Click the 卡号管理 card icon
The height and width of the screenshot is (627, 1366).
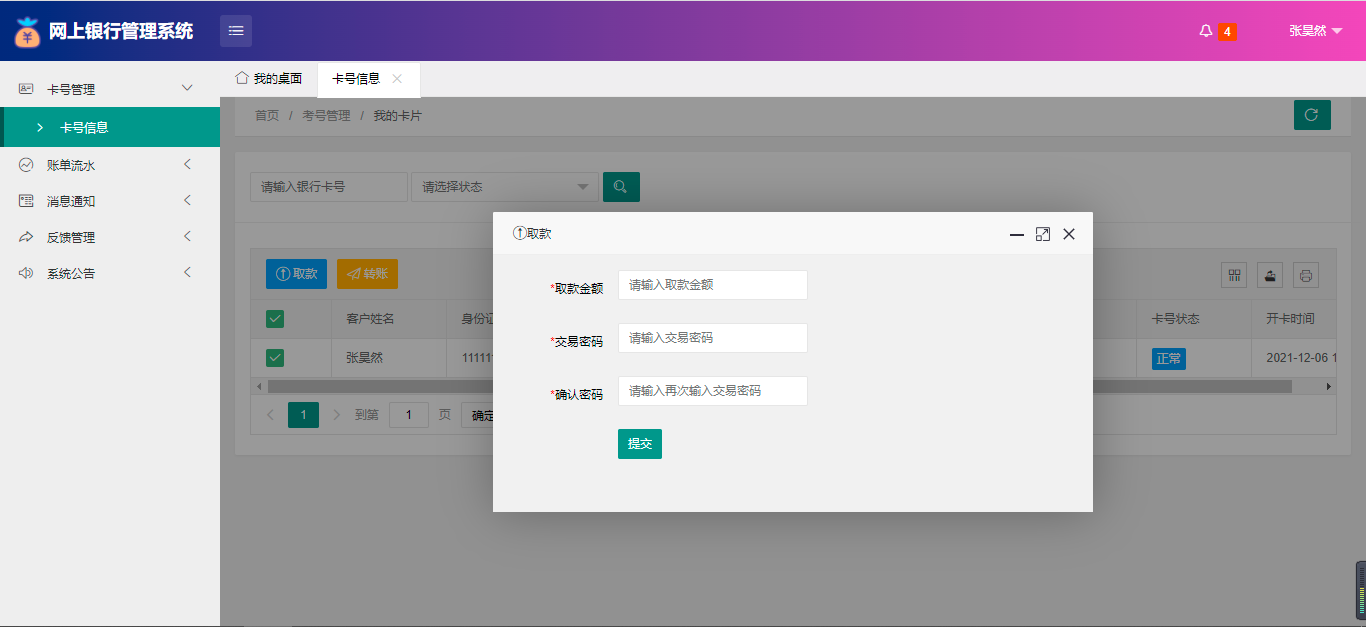[26, 89]
